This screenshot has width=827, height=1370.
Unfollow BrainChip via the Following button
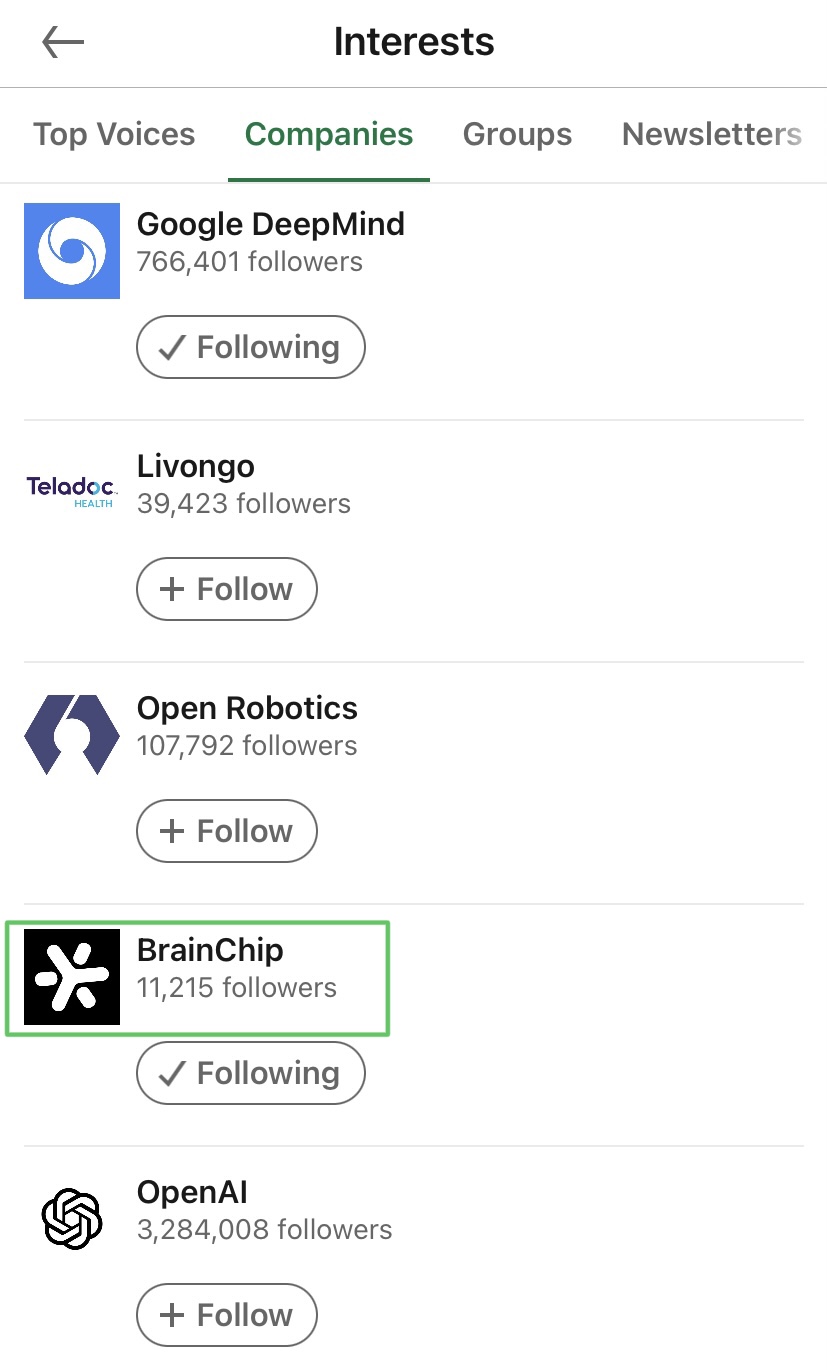(251, 1073)
